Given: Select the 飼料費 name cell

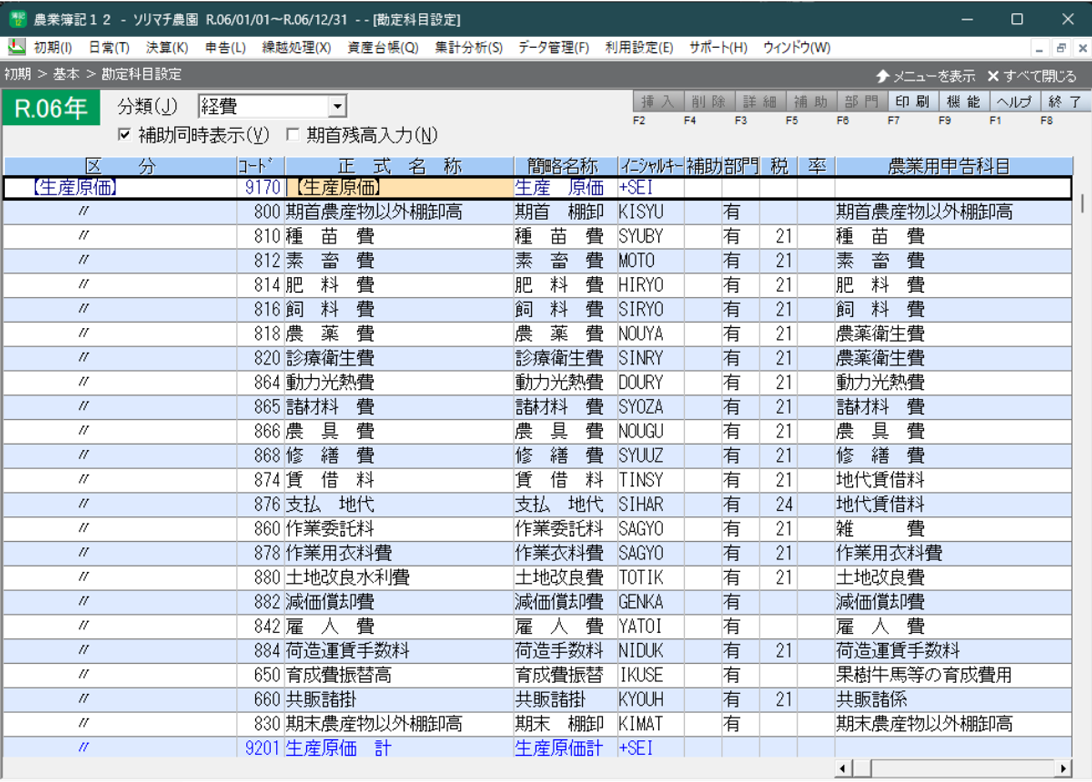Looking at the screenshot, I should pos(399,309).
